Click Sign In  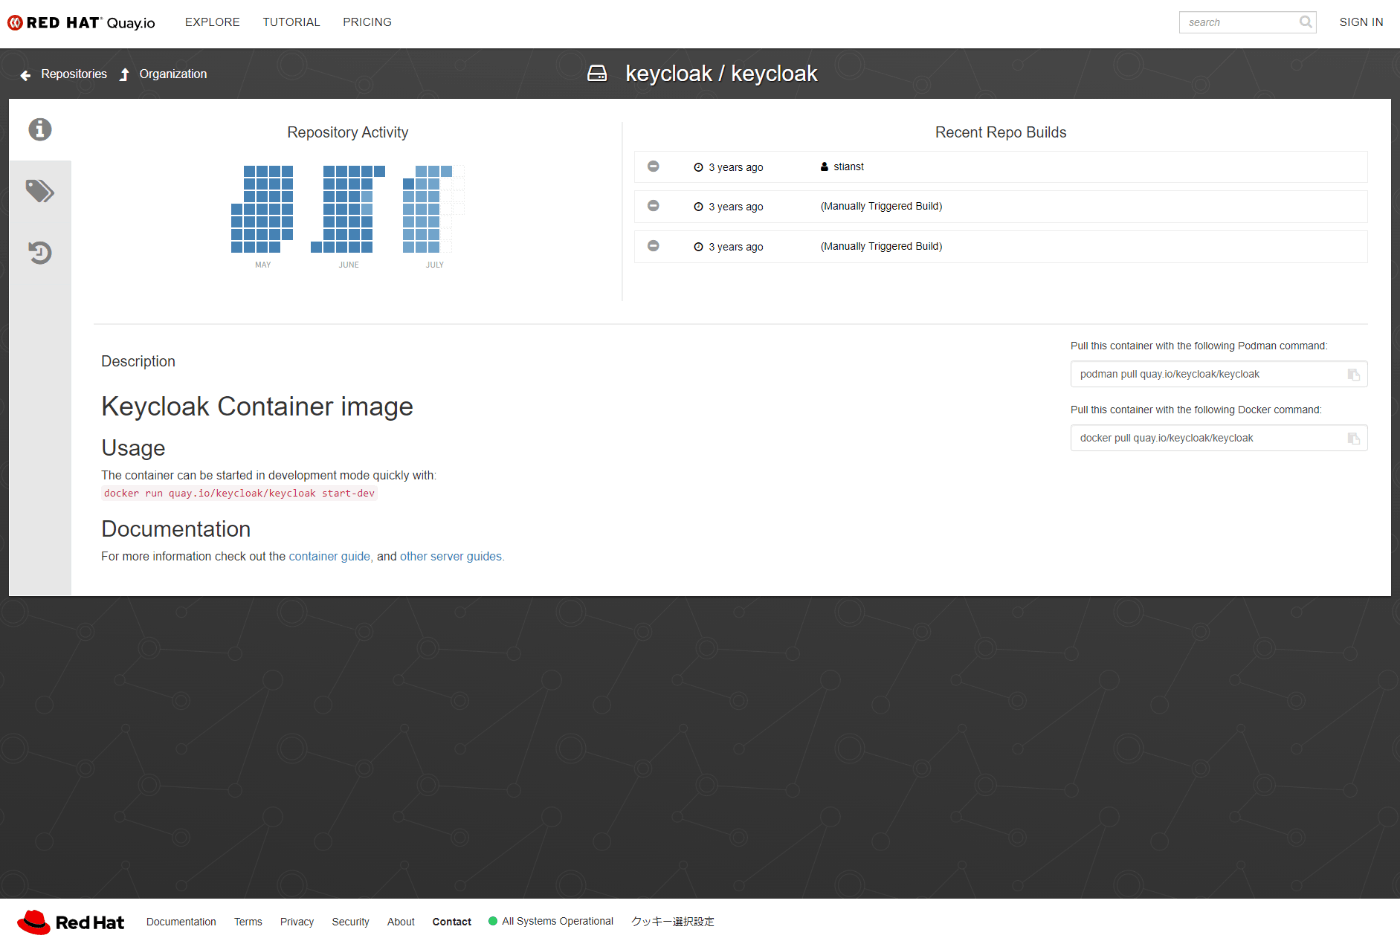[1361, 22]
